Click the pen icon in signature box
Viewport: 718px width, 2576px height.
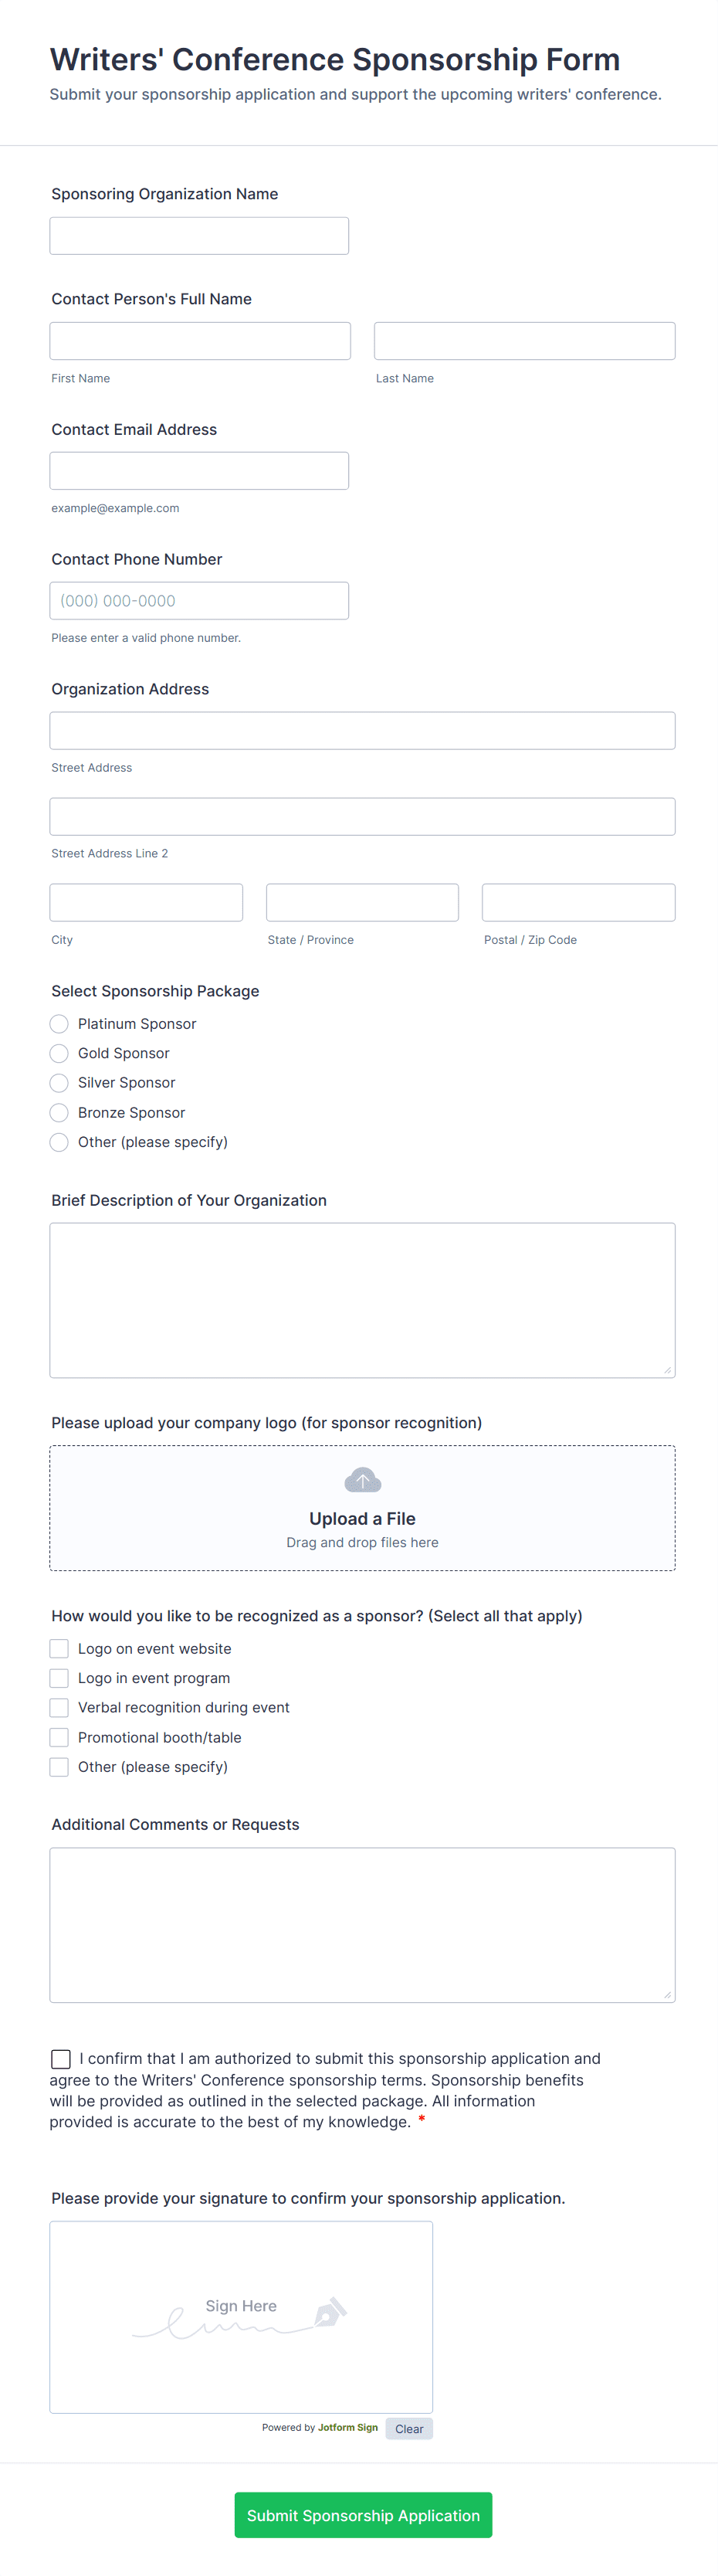(331, 2316)
